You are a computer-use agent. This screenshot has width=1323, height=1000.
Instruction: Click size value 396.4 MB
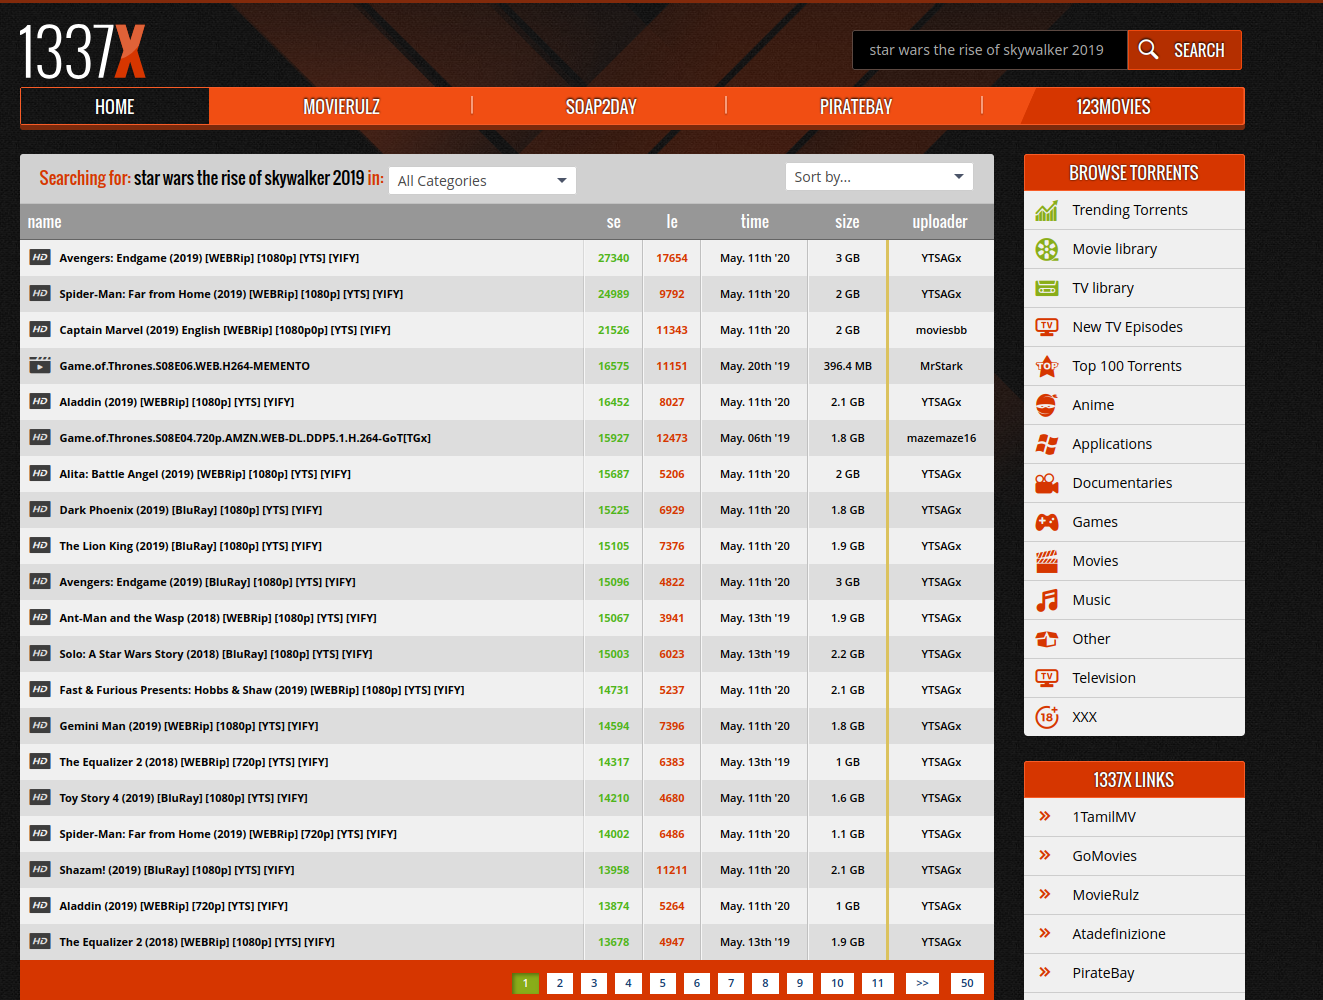[848, 366]
